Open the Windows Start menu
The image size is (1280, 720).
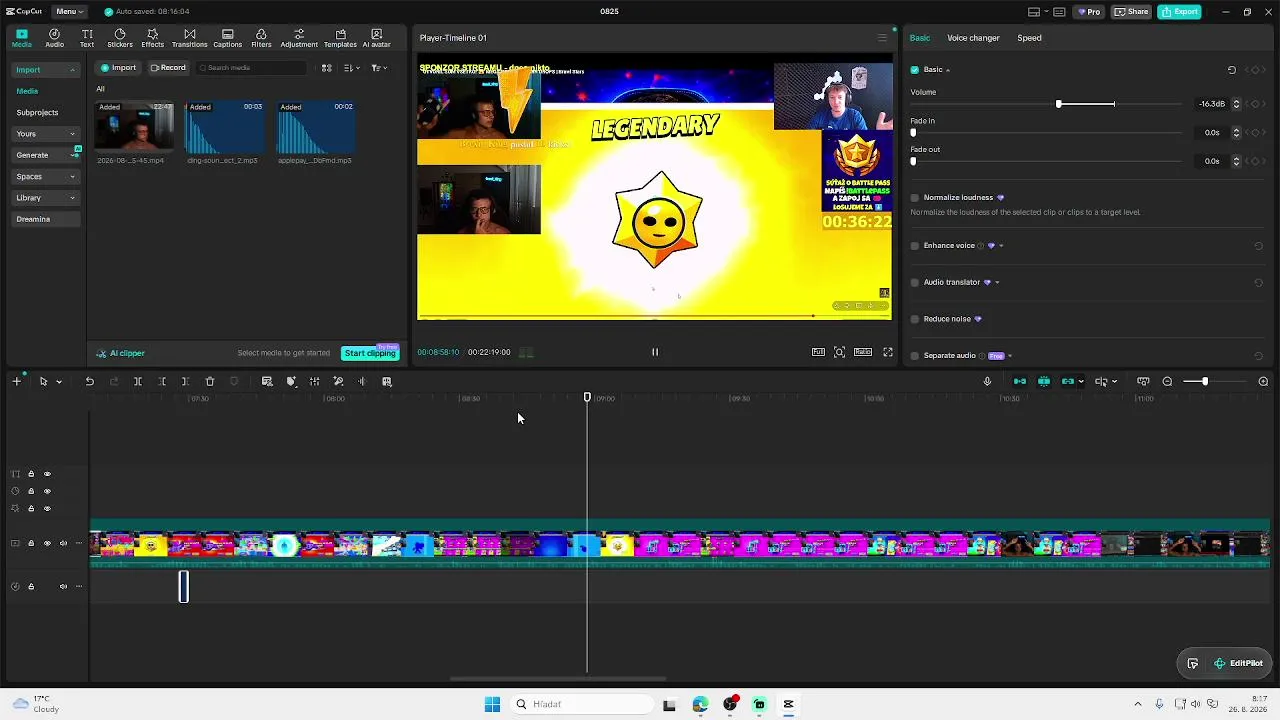click(492, 704)
